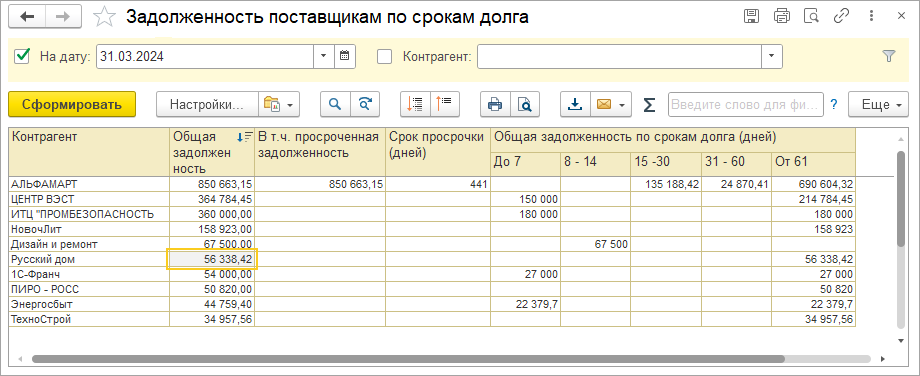Open Настройки... settings button
Image resolution: width=920 pixels, height=376 pixels.
coord(207,104)
